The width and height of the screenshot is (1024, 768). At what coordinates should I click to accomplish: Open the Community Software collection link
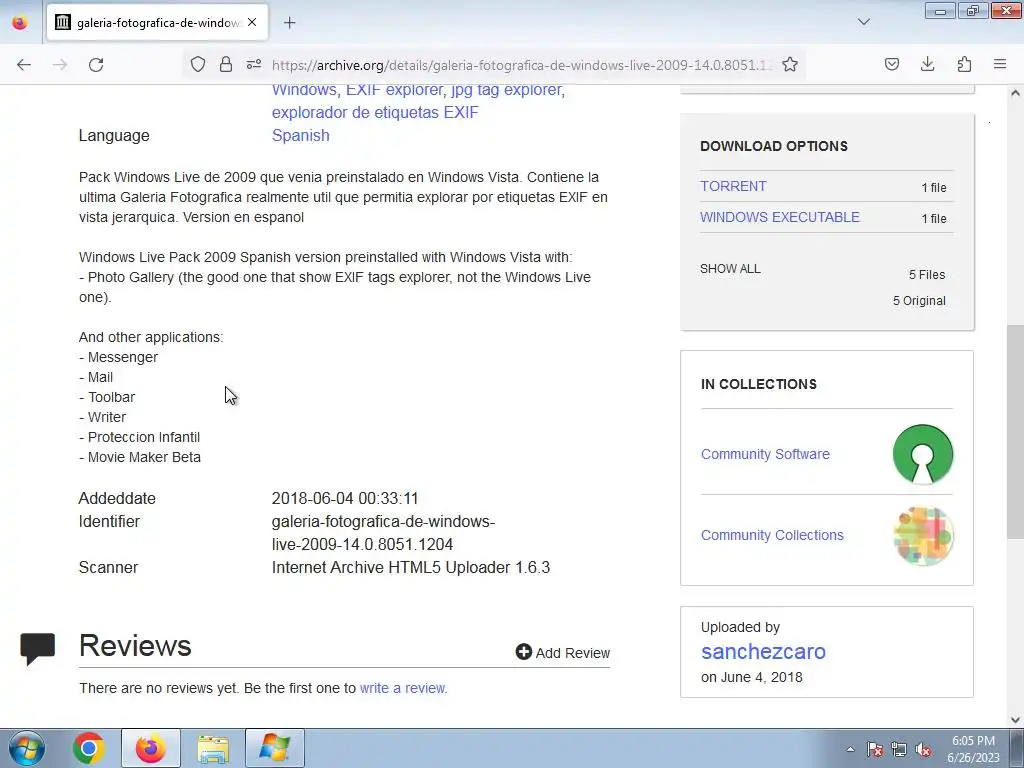[765, 454]
